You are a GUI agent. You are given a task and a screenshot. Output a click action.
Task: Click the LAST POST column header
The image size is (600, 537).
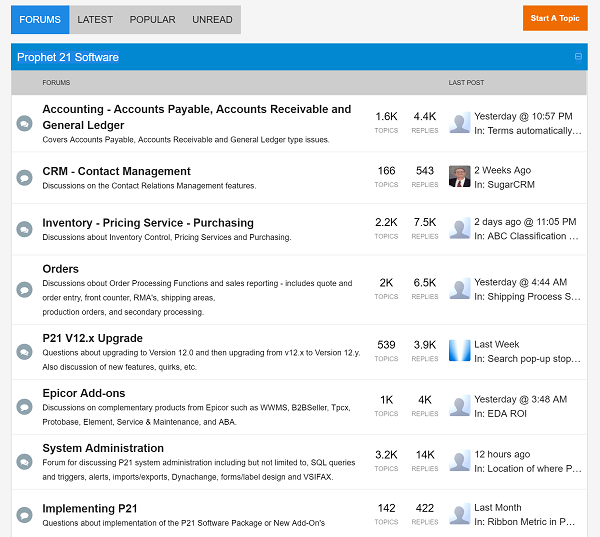pos(466,83)
